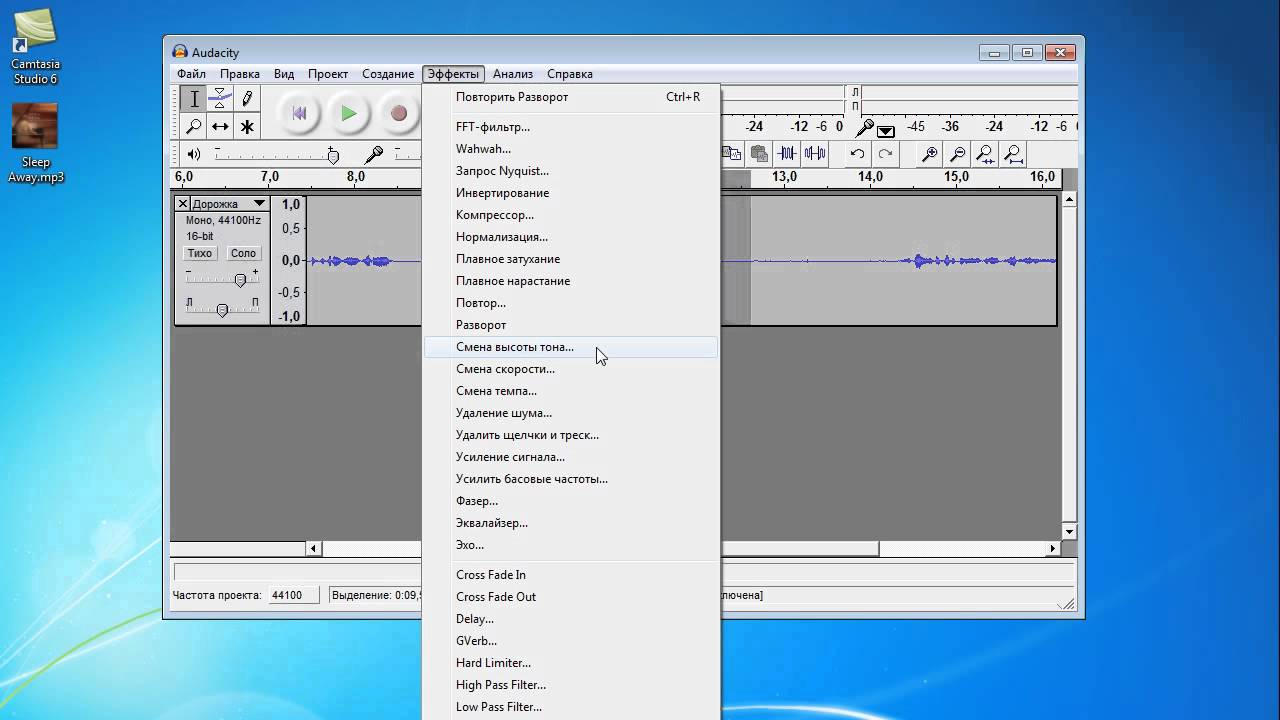Screen dimensions: 1280x720
Task: Redo the last undone action
Action: 885,154
